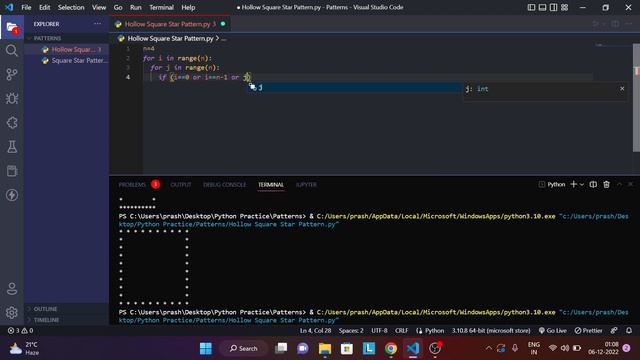Image resolution: width=640 pixels, height=360 pixels.
Task: Open the Testing flask view
Action: tap(11, 147)
